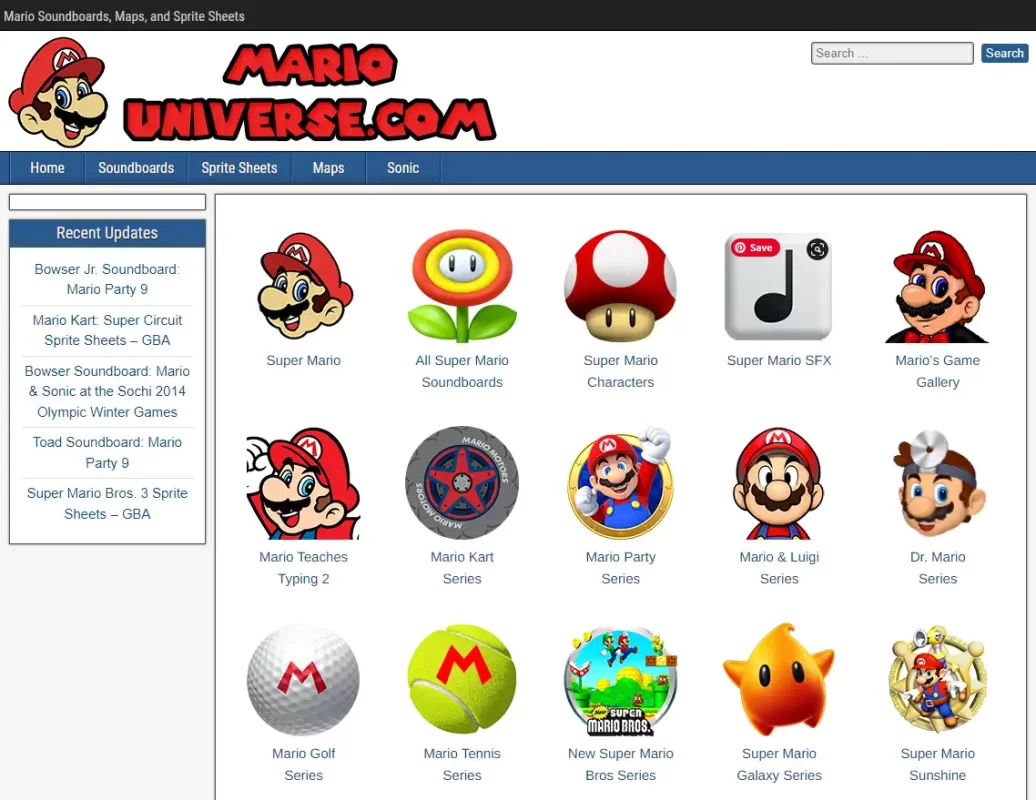Click 'Mario Party Series' text link
Image resolution: width=1036 pixels, height=800 pixels.
click(620, 567)
